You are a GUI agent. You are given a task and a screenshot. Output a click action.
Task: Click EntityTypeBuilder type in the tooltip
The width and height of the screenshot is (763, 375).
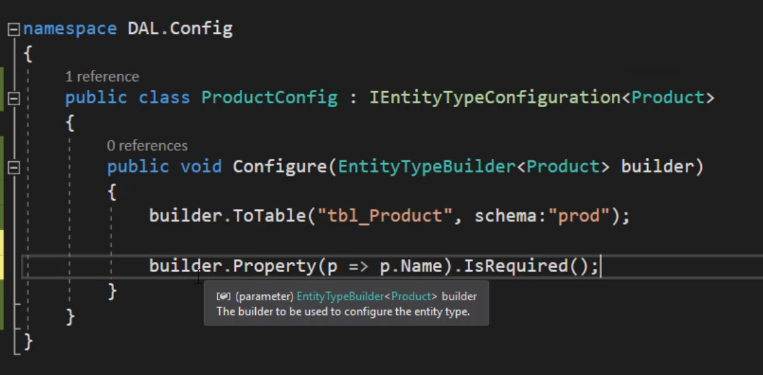(340, 296)
